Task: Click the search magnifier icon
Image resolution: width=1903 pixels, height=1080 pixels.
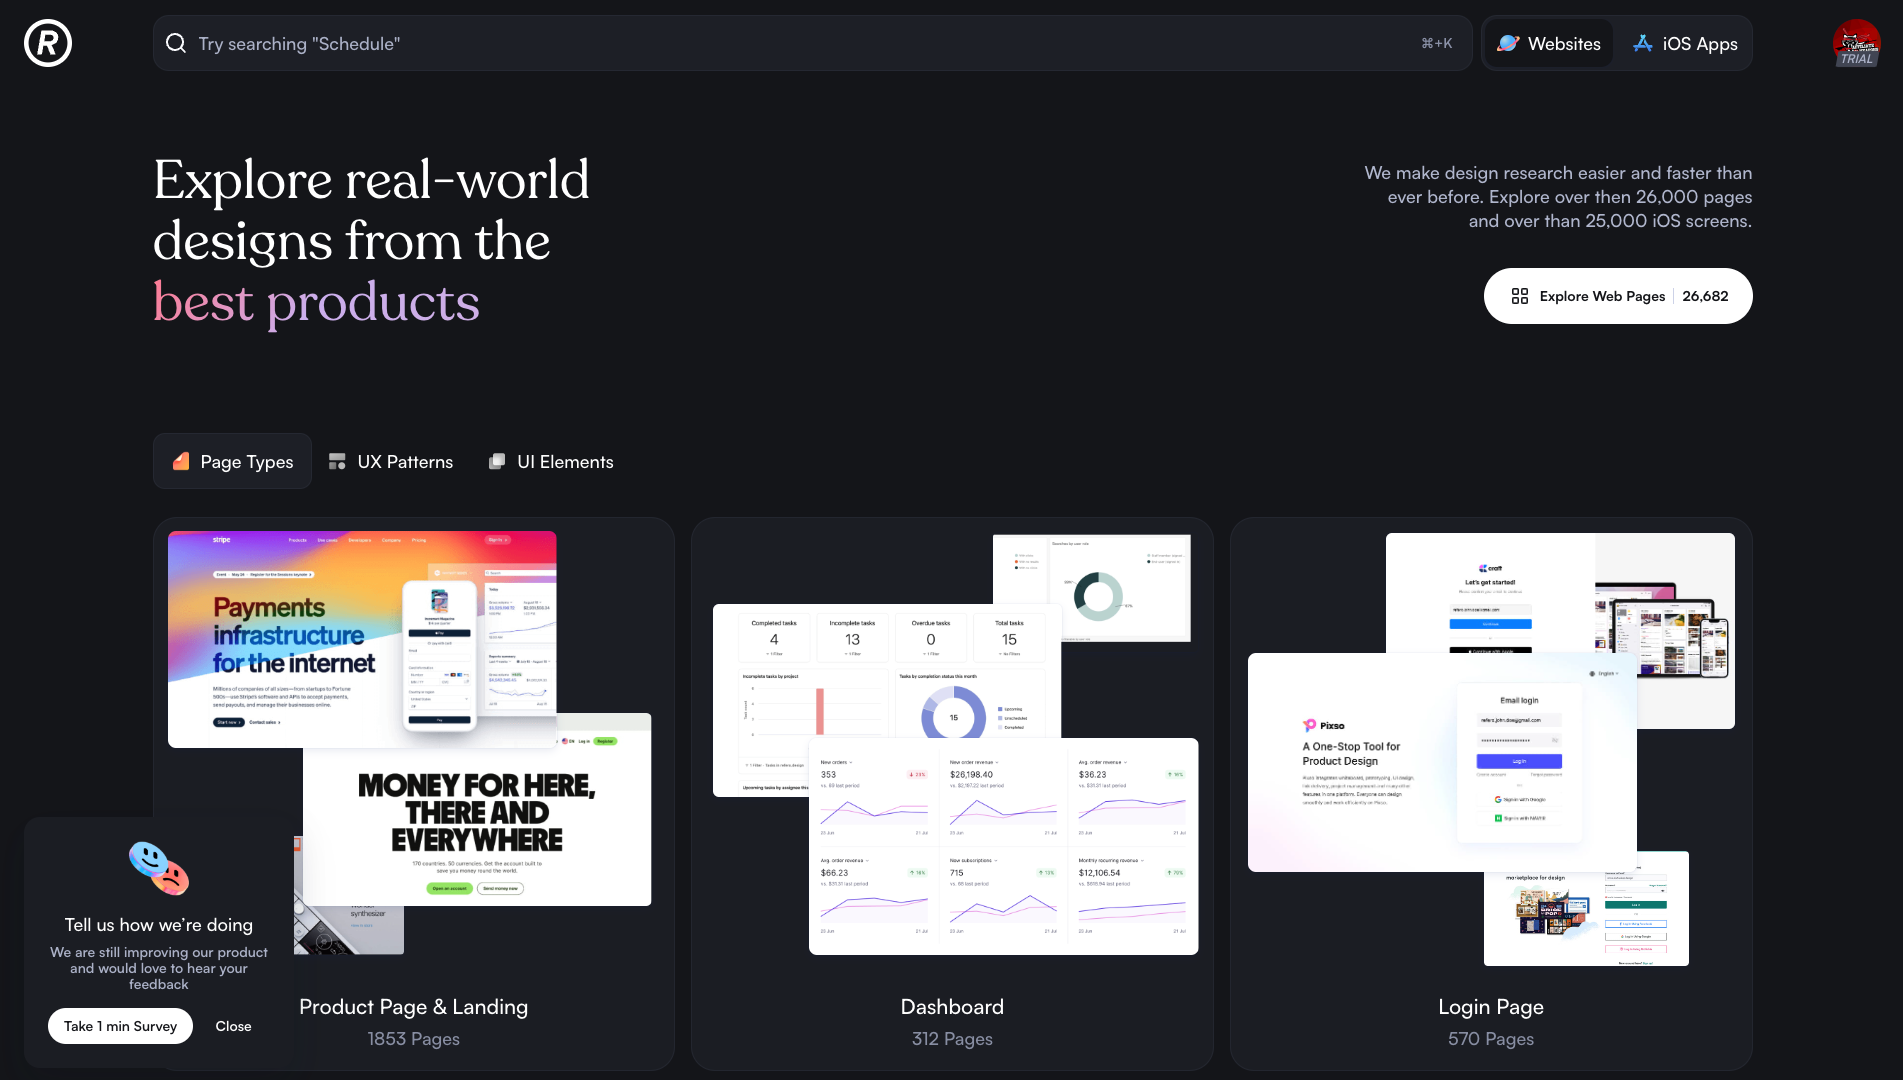Action: coord(176,43)
